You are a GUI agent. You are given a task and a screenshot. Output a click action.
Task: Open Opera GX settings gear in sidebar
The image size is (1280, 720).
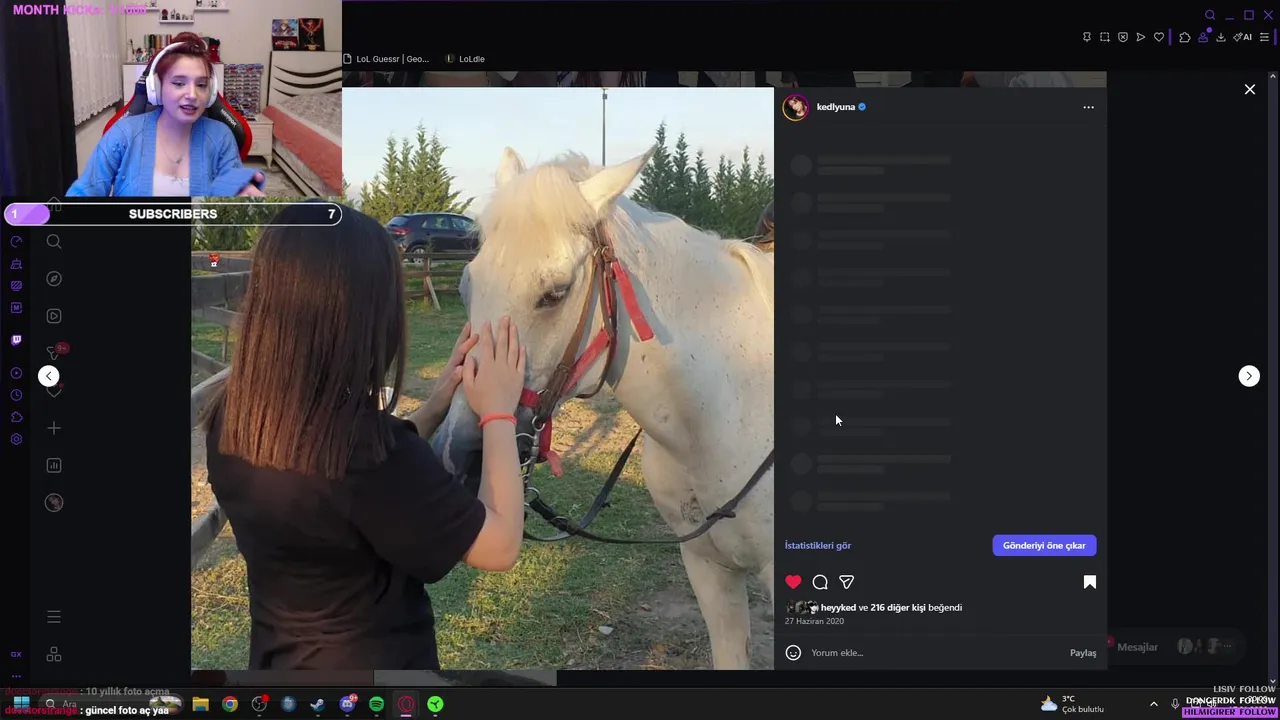(x=16, y=439)
